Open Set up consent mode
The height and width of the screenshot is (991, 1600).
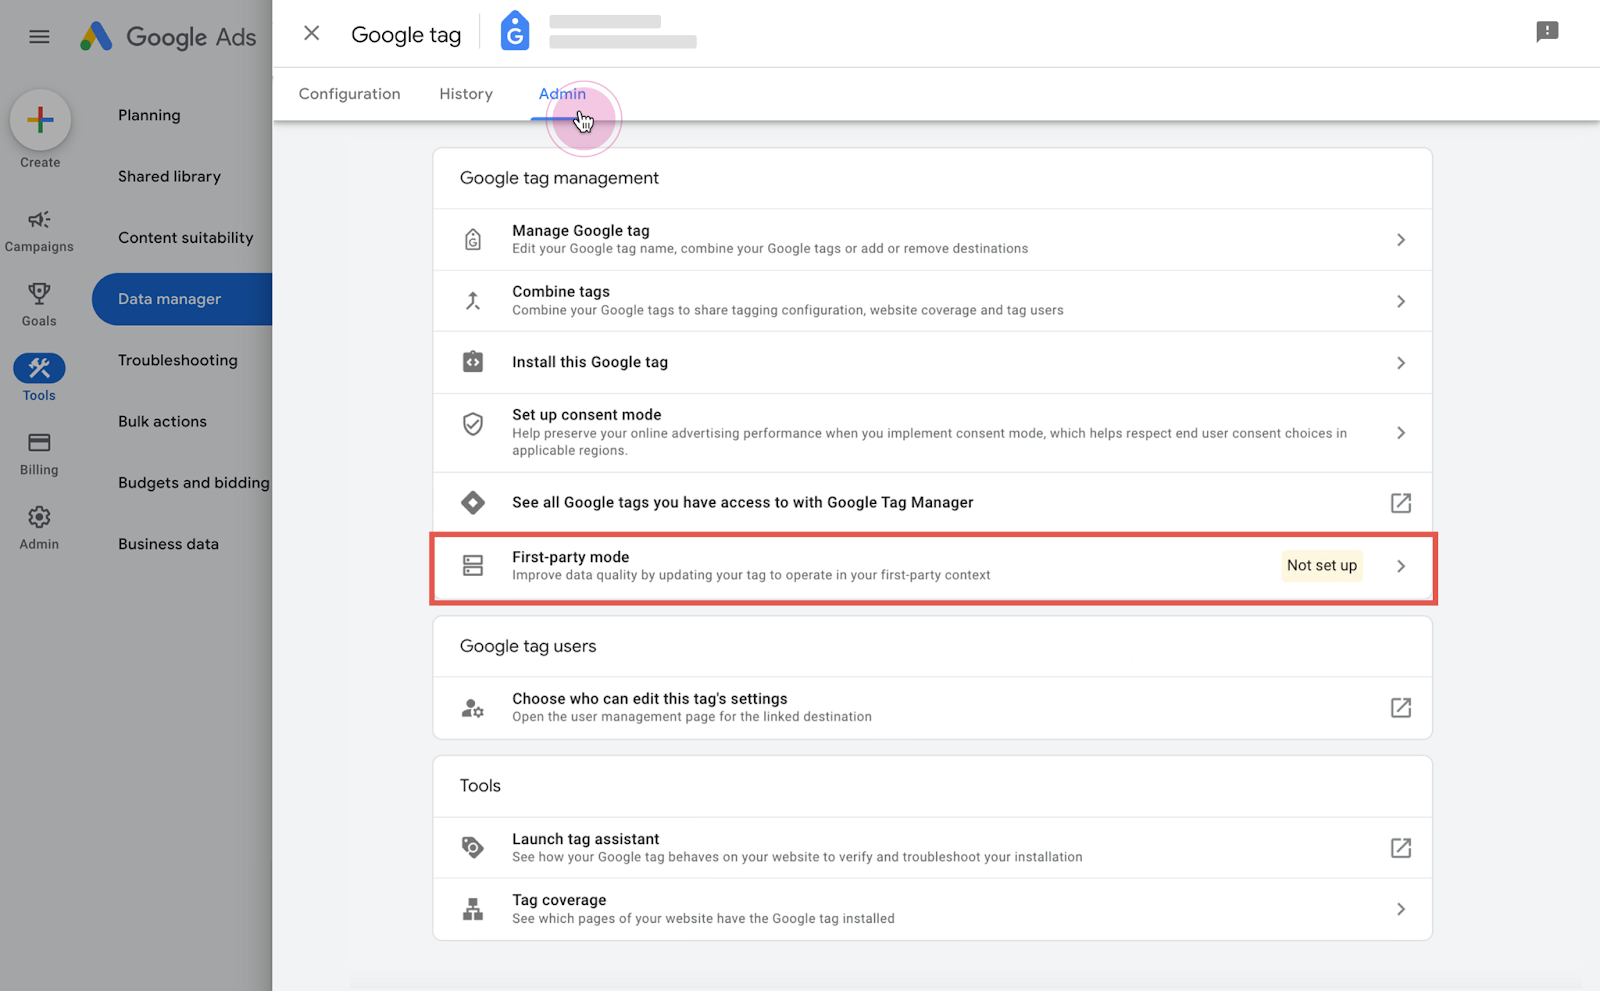[x=586, y=415]
